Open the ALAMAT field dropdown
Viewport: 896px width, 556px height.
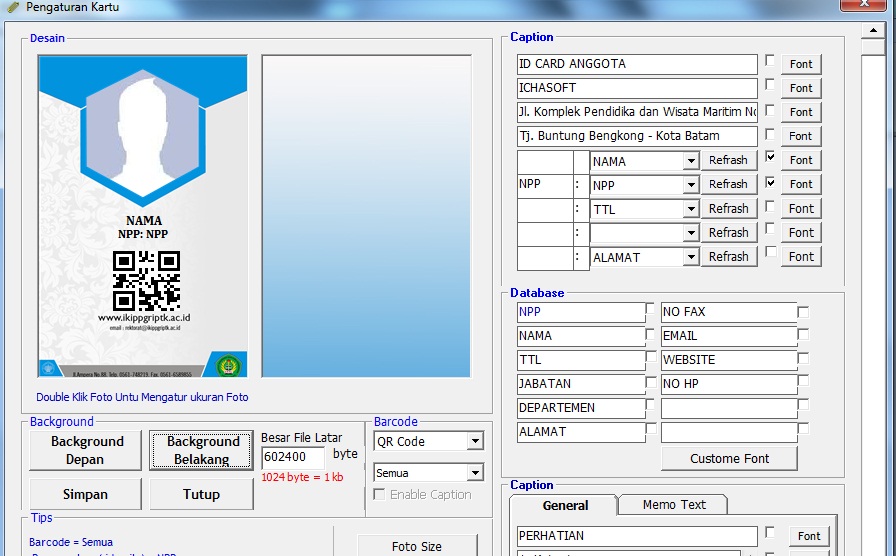tap(691, 257)
